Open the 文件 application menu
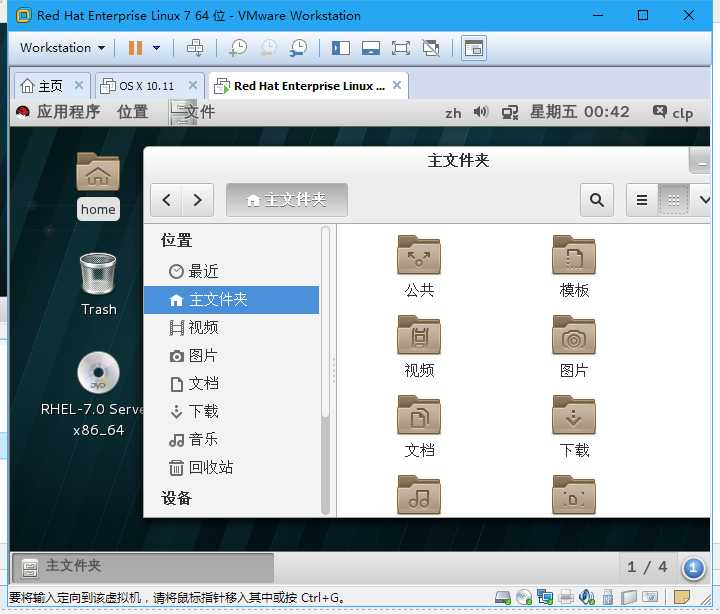The width and height of the screenshot is (720, 614). point(193,112)
